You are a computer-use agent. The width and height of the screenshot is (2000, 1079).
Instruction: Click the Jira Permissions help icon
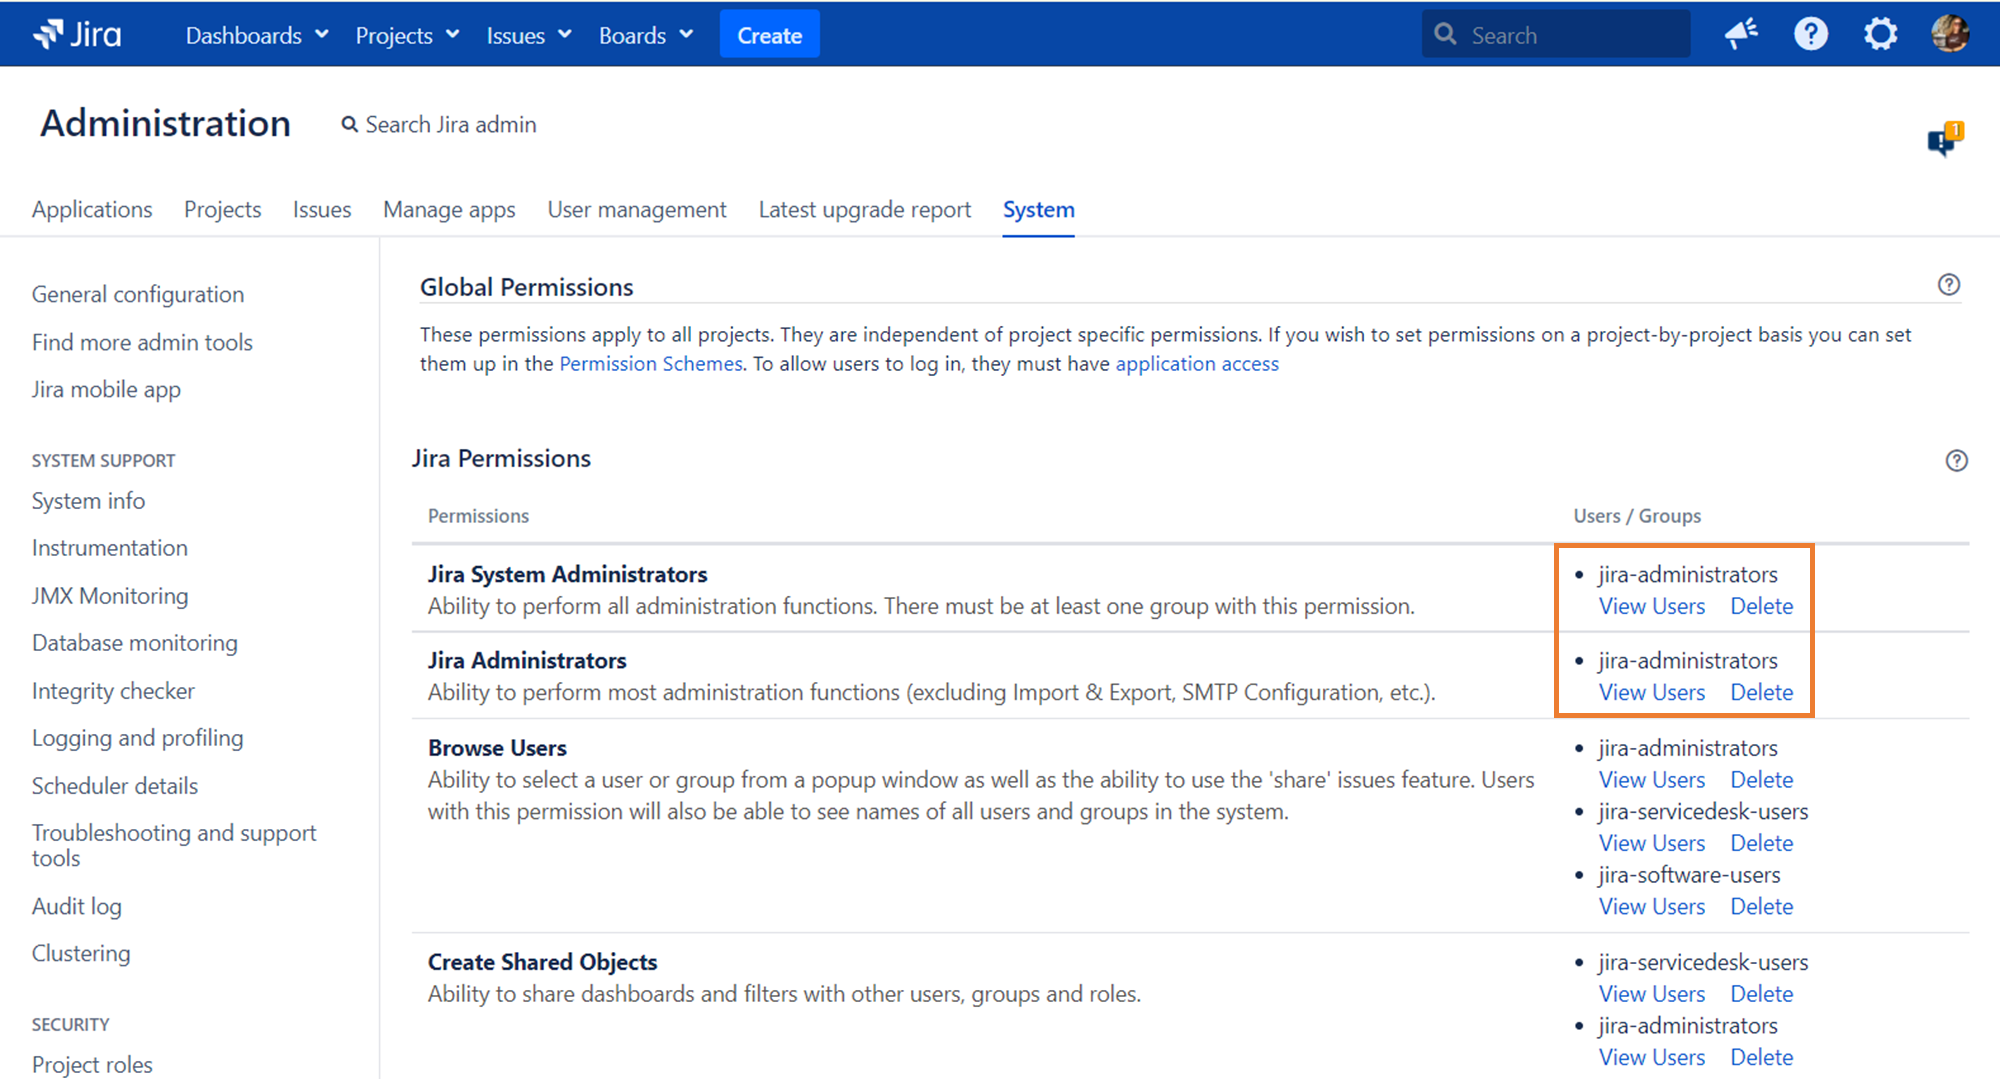coord(1957,461)
